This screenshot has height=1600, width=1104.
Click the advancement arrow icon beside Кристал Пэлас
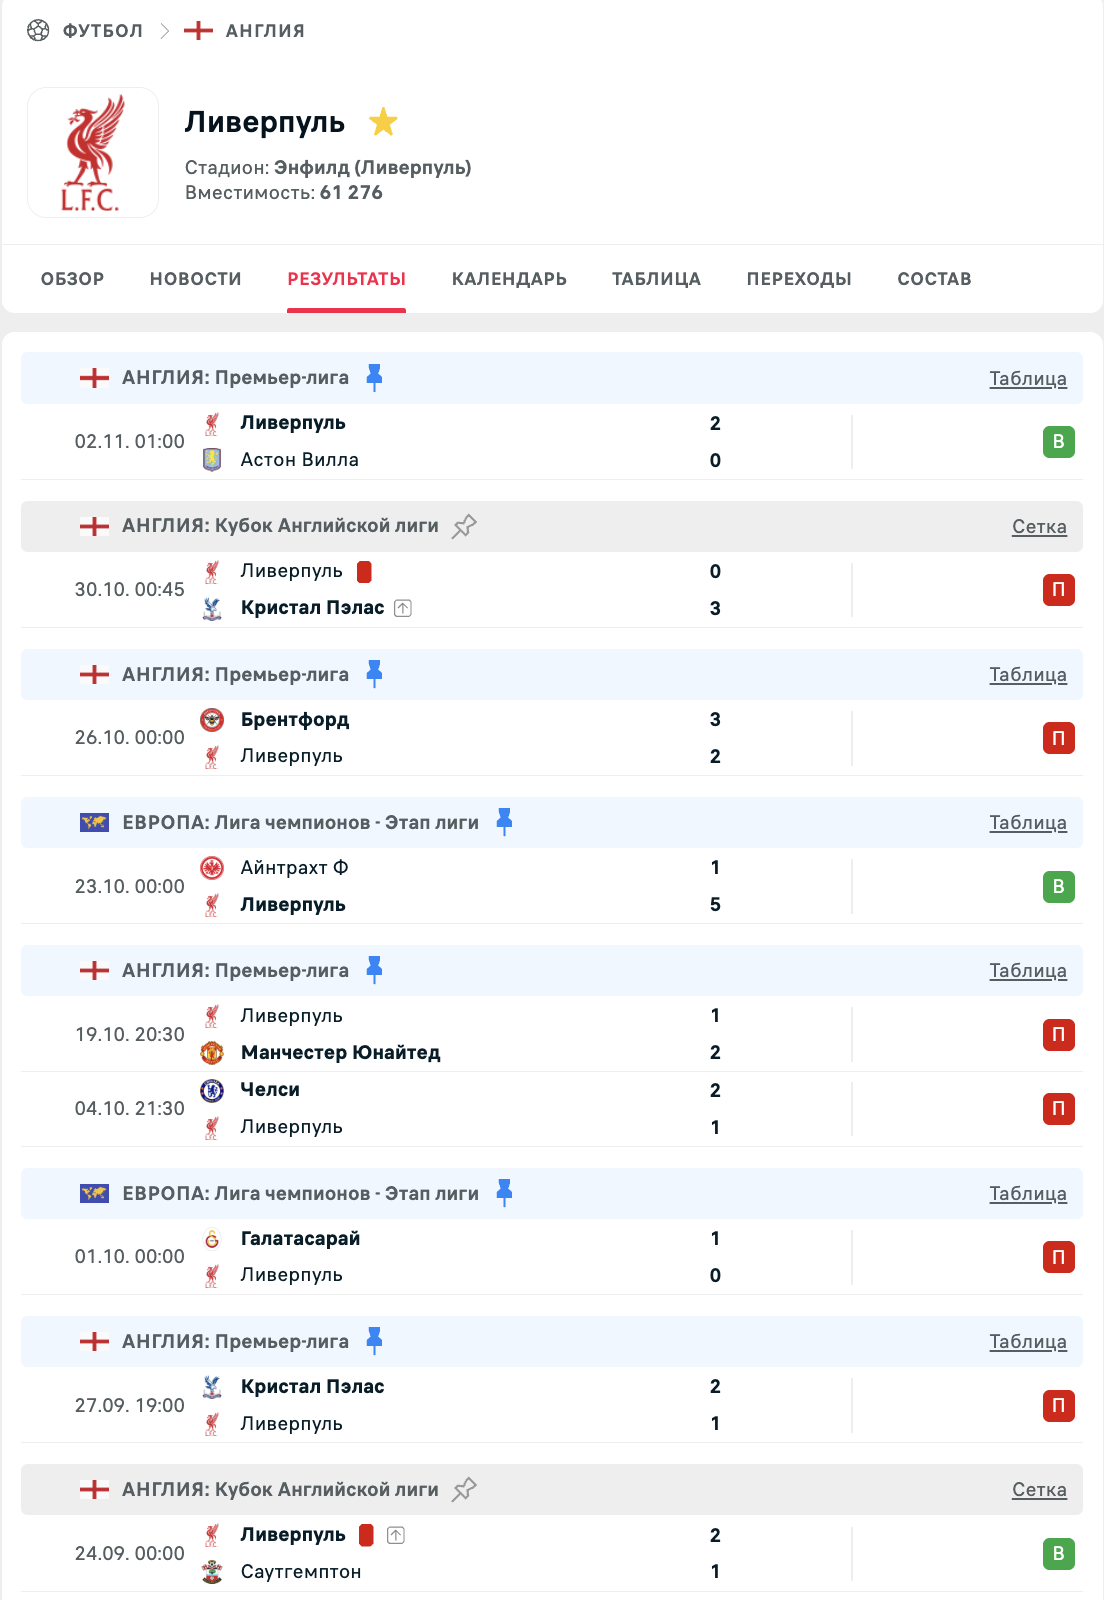(403, 608)
